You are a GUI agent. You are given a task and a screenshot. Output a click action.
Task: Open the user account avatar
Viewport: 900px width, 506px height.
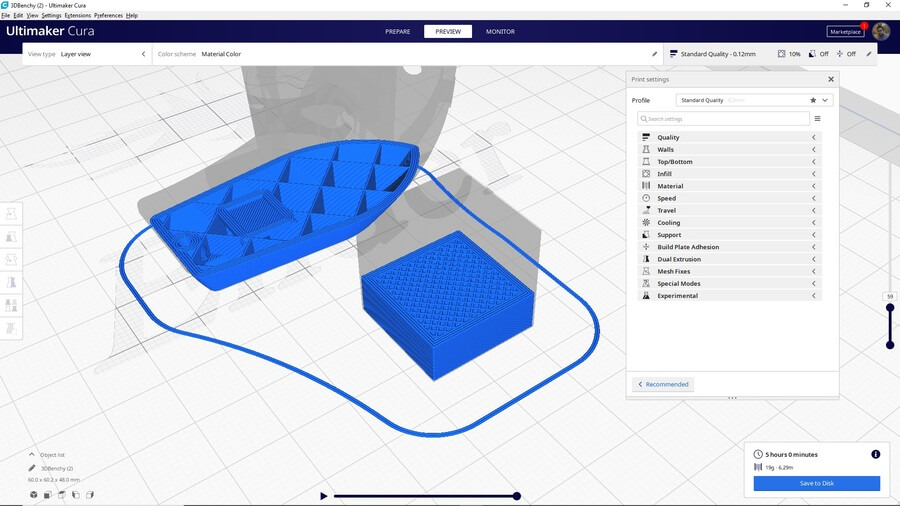coord(880,31)
